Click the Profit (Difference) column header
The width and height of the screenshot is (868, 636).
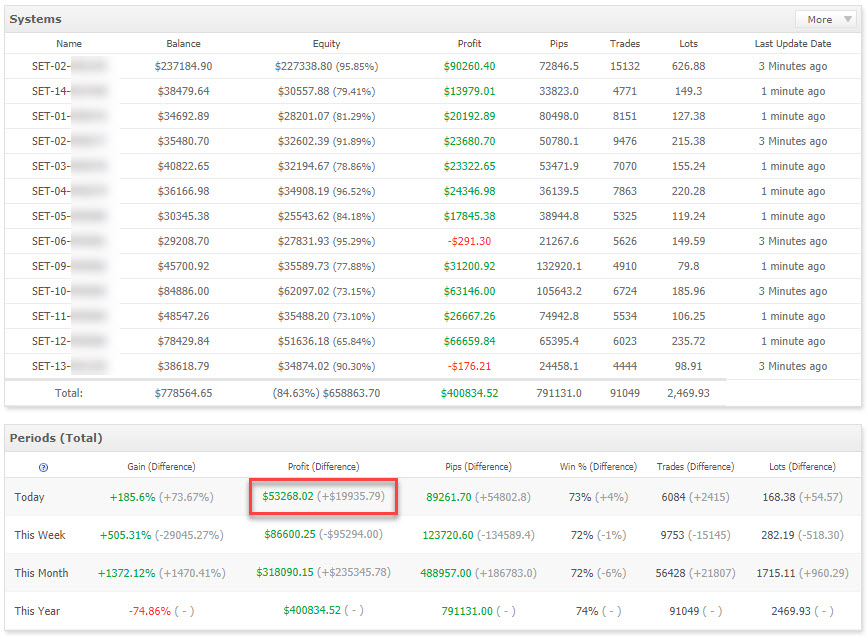pyautogui.click(x=323, y=467)
